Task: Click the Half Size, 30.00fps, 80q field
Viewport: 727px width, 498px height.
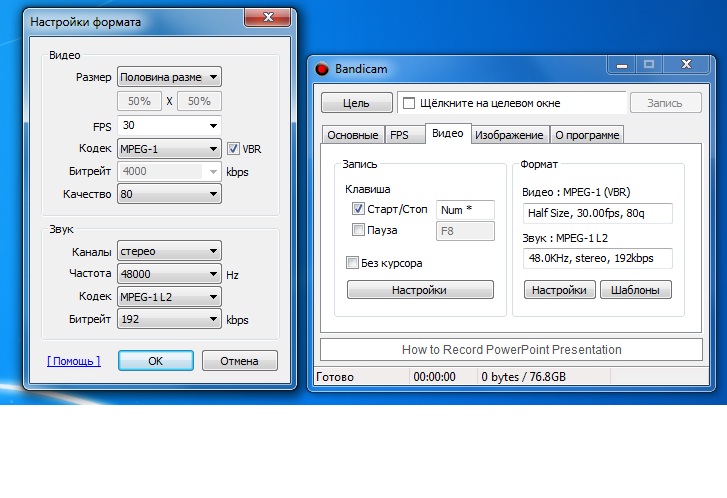Action: point(598,213)
